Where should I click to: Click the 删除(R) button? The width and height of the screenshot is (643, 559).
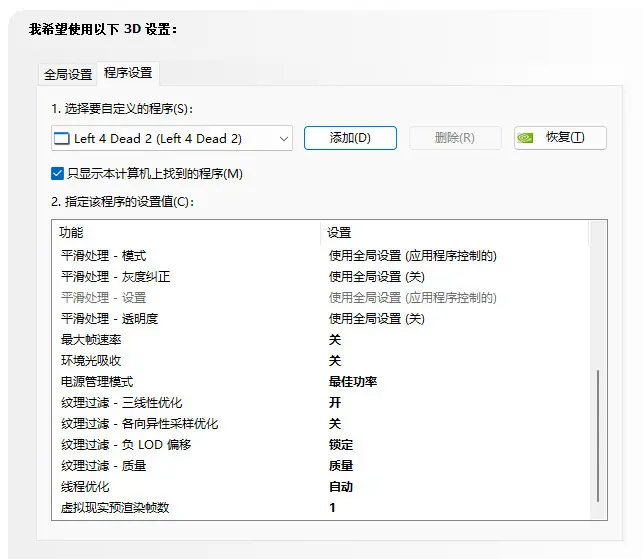click(455, 138)
